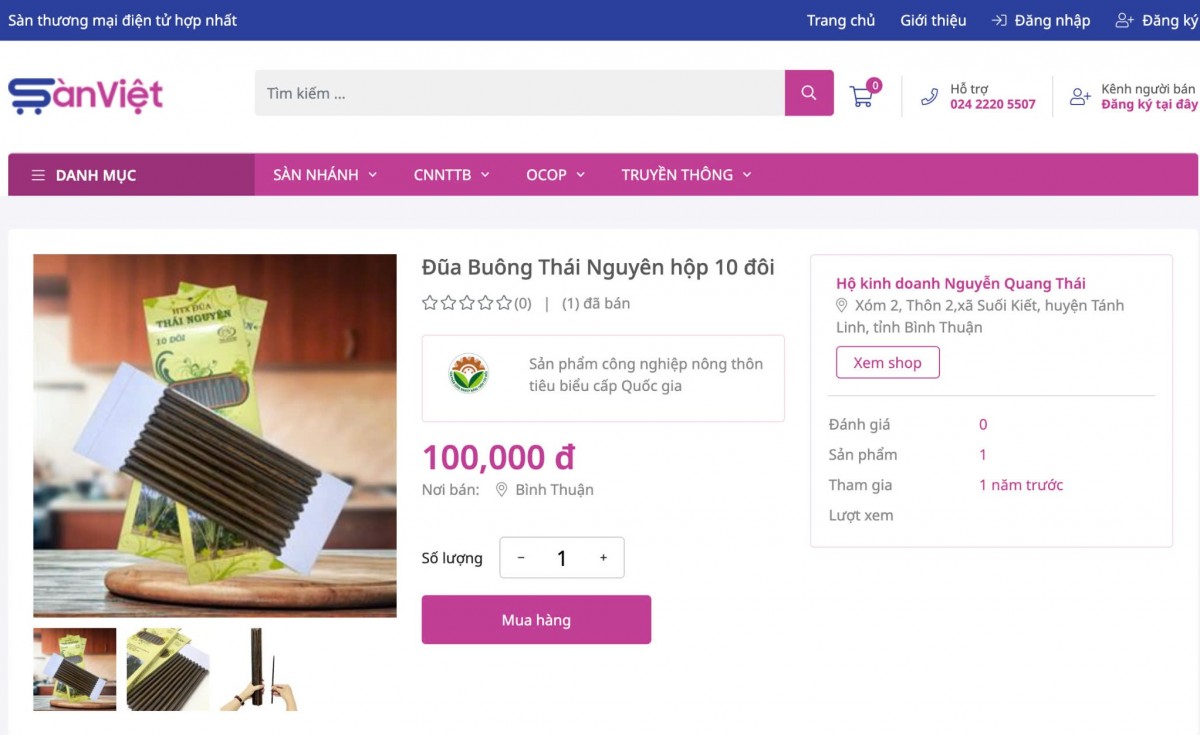Open the hamburger menu beside DANH MỤC
Screen dimensions: 1200x735
38,174
